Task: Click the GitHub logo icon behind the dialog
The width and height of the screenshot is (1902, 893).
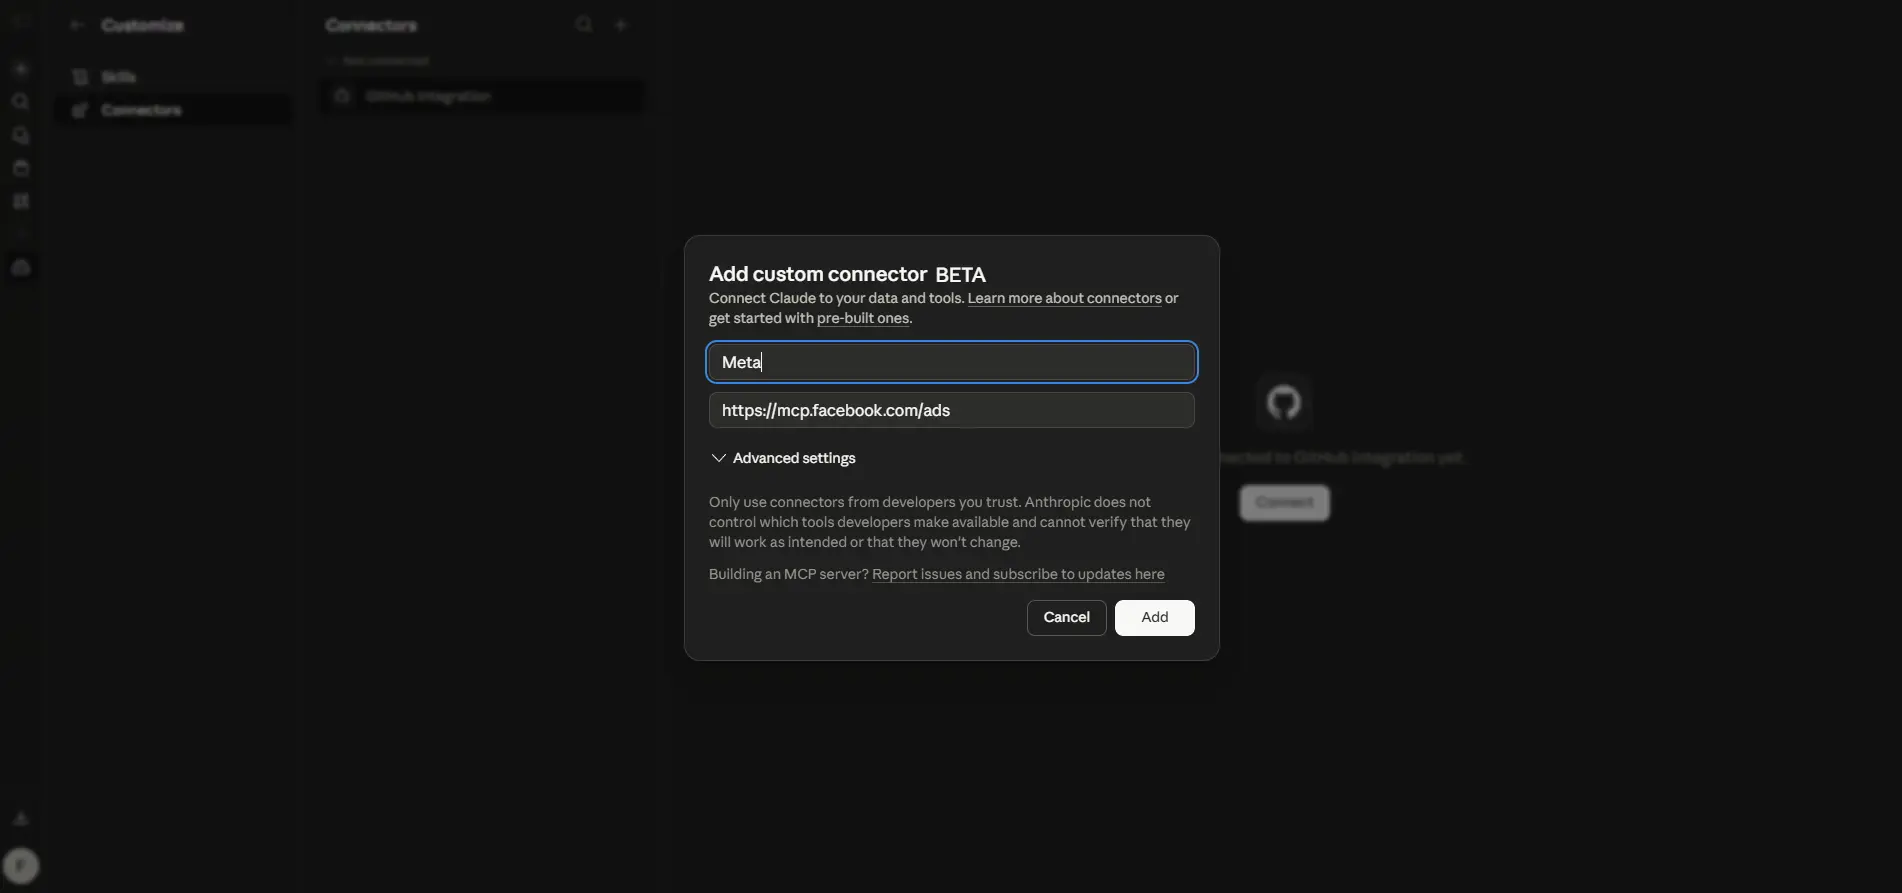Action: pos(1284,402)
